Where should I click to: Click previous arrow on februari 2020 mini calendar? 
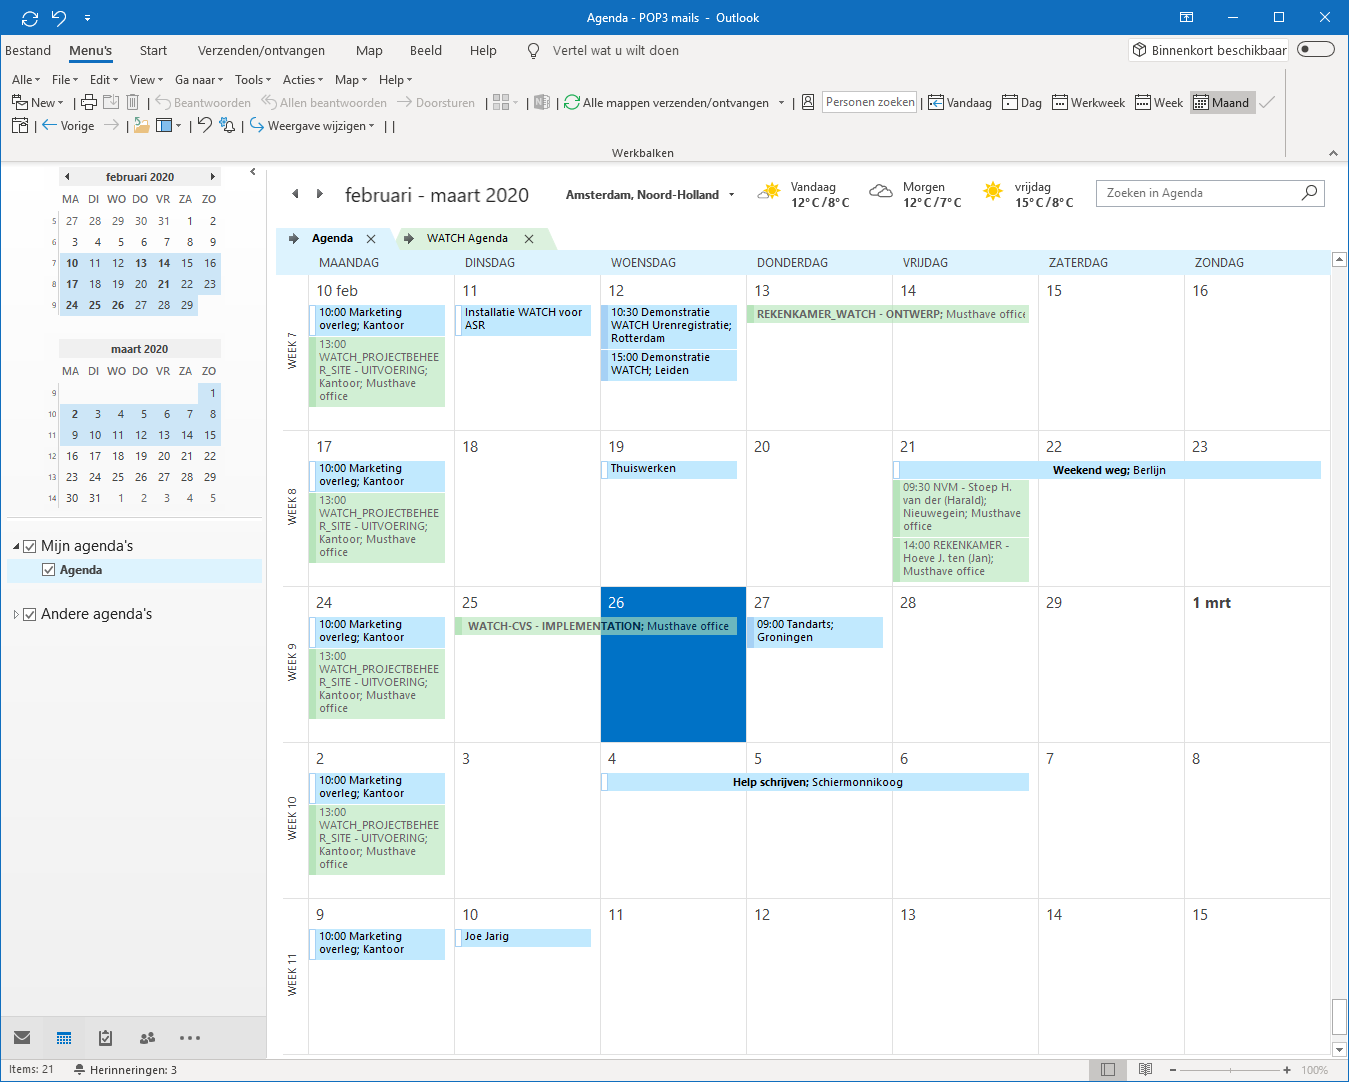[67, 177]
